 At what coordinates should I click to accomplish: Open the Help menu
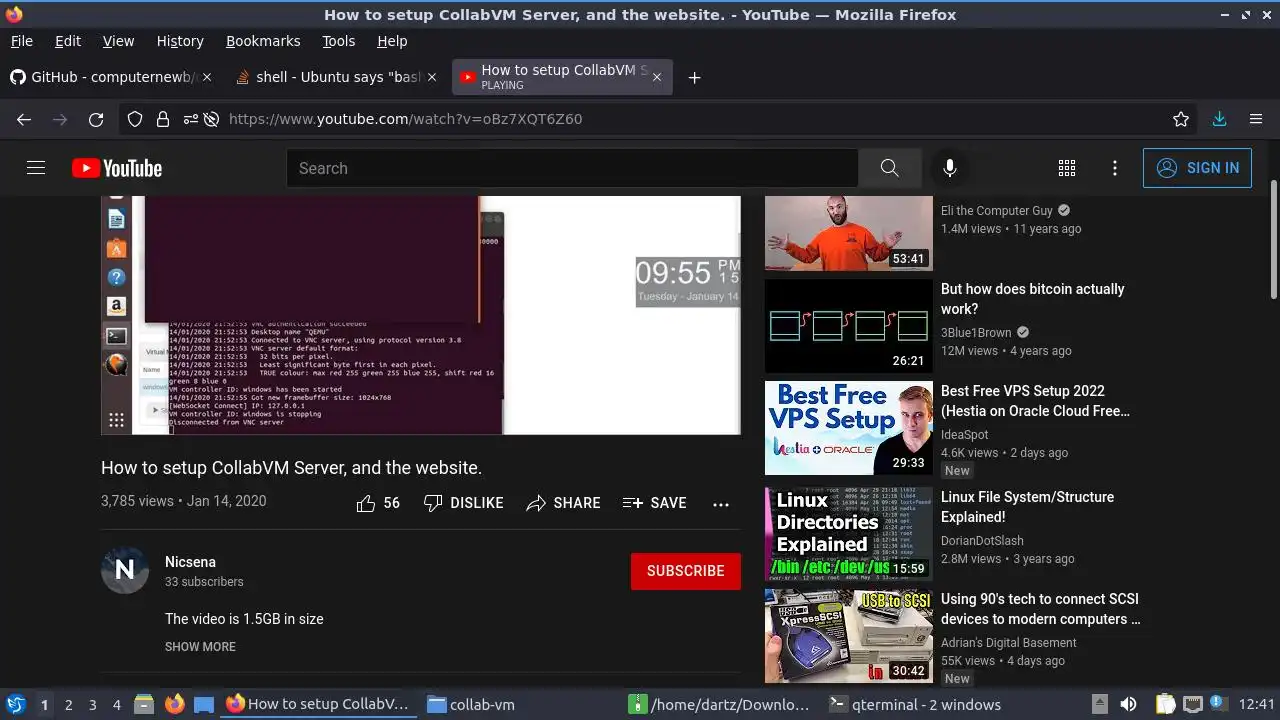(392, 41)
